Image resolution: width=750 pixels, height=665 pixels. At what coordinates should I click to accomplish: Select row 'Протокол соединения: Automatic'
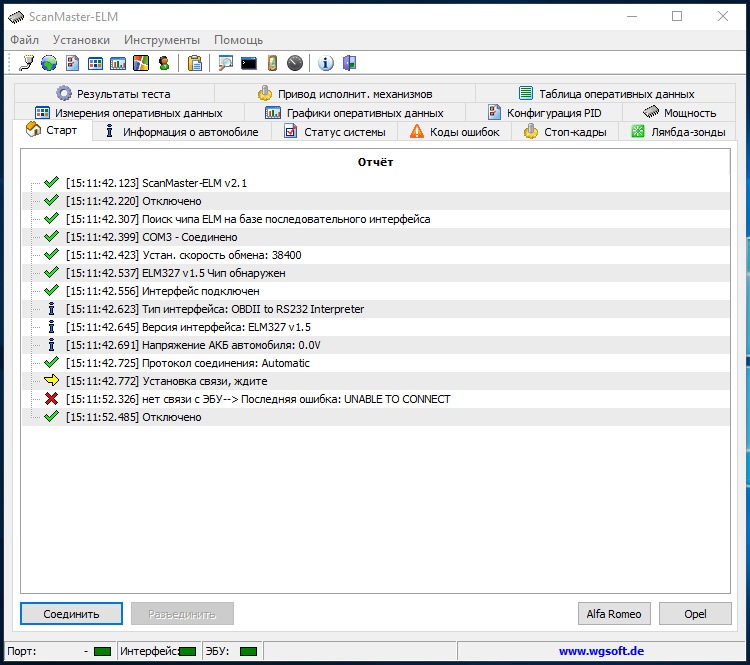pyautogui.click(x=375, y=363)
